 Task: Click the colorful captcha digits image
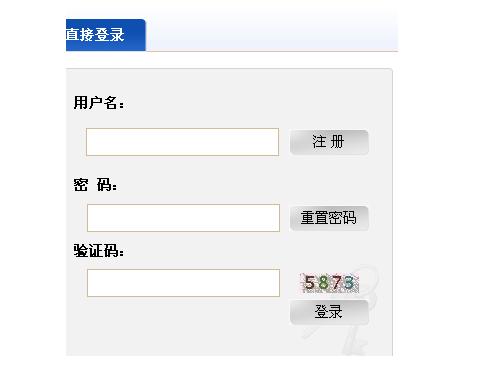(329, 283)
